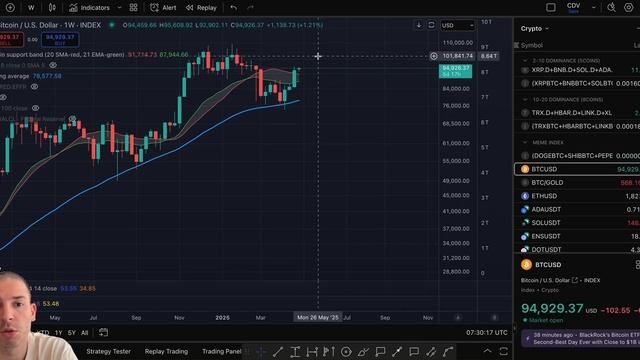Select XRP.D+BNB.D+SOL.D+ADA watchlist row
640x360 pixels.
click(x=577, y=70)
